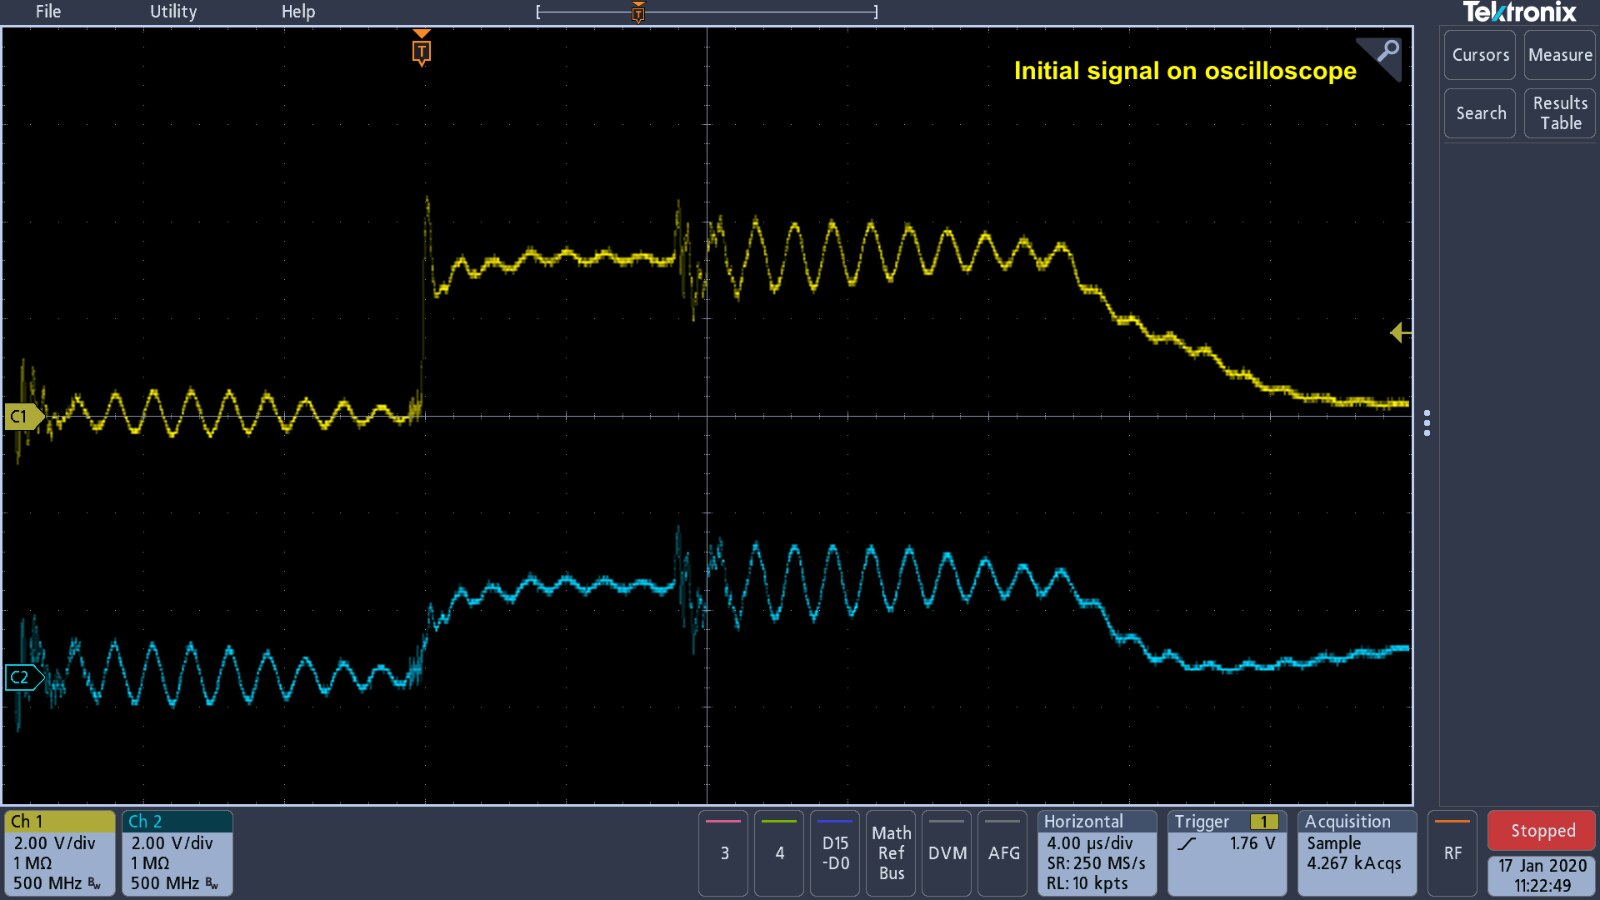Viewport: 1600px width, 900px height.
Task: Click the horizontal record position bar
Action: [706, 12]
